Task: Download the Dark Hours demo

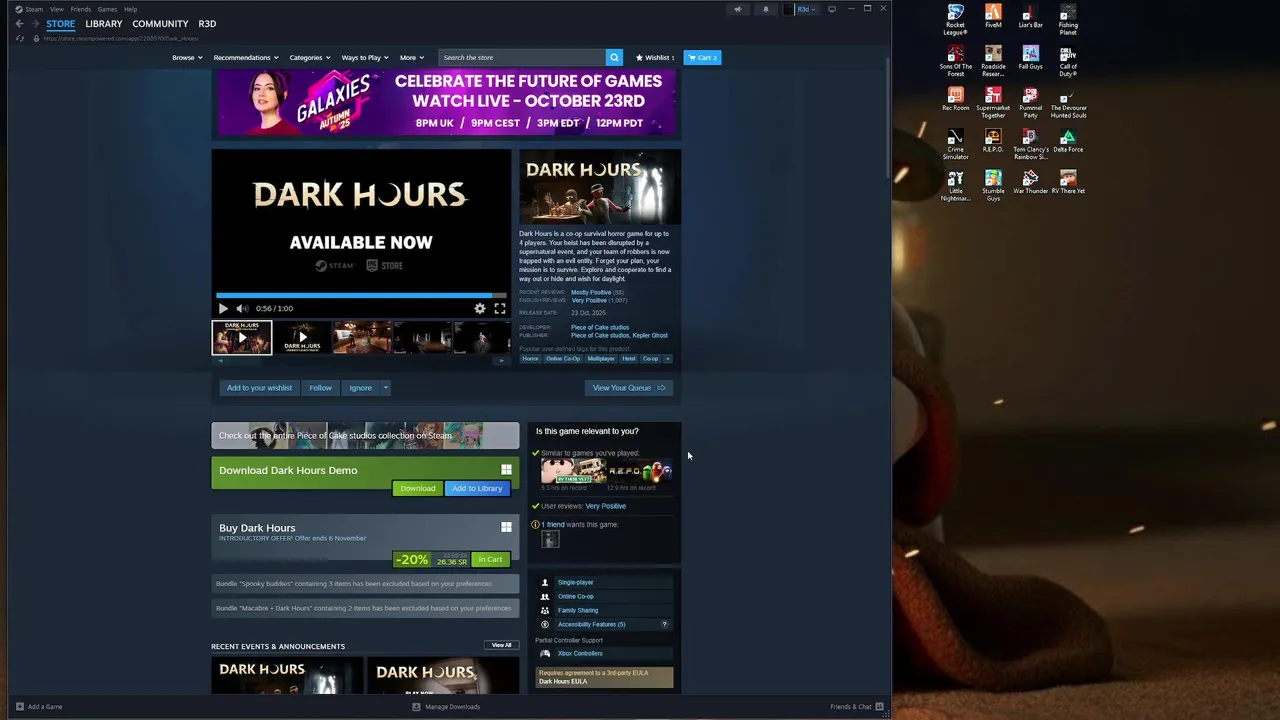Action: 418,489
